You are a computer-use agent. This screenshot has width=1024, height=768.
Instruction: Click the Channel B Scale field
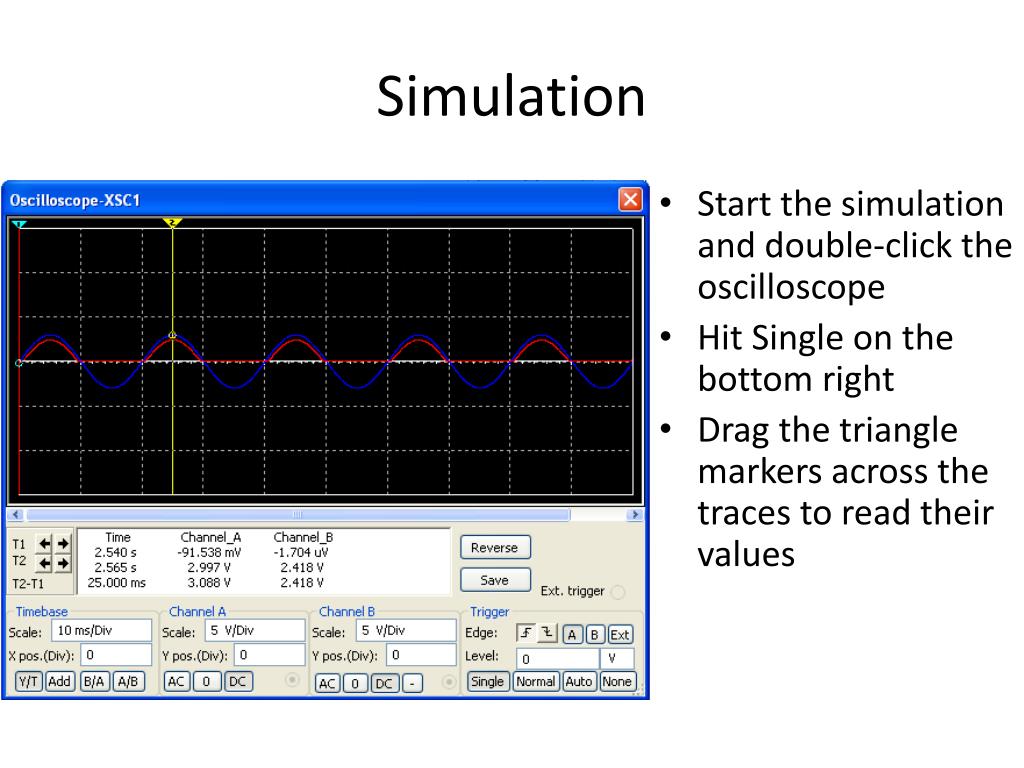406,630
